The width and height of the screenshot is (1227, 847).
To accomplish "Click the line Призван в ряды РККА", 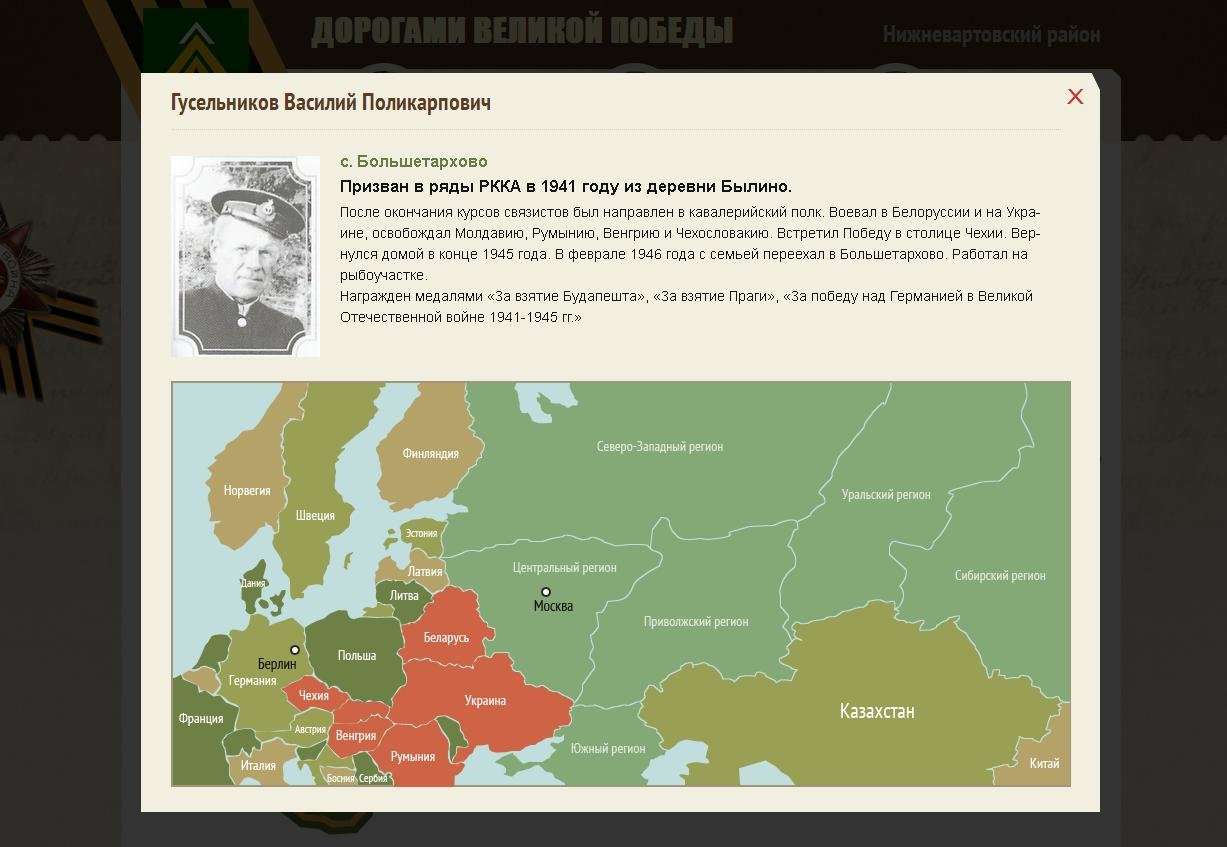I will pos(566,186).
